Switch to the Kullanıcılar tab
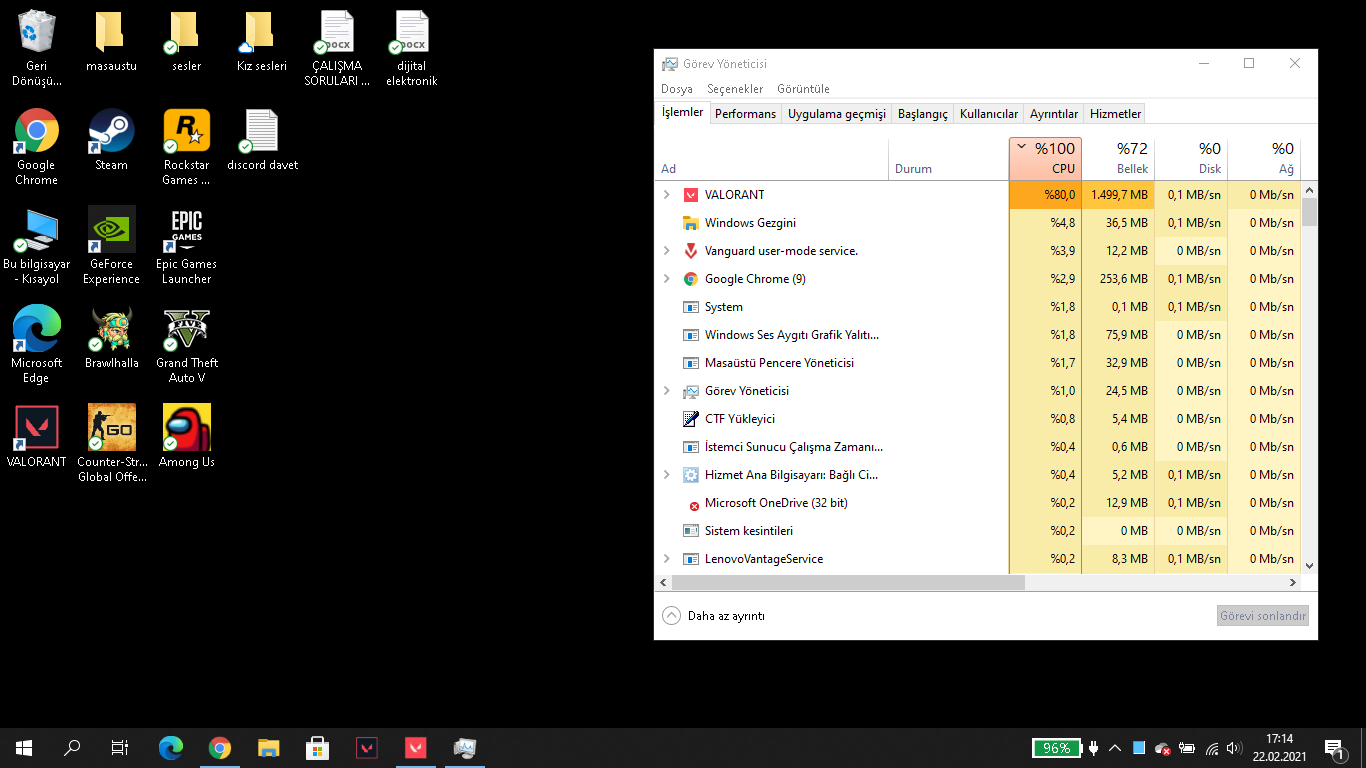The height and width of the screenshot is (768, 1366). pos(989,114)
